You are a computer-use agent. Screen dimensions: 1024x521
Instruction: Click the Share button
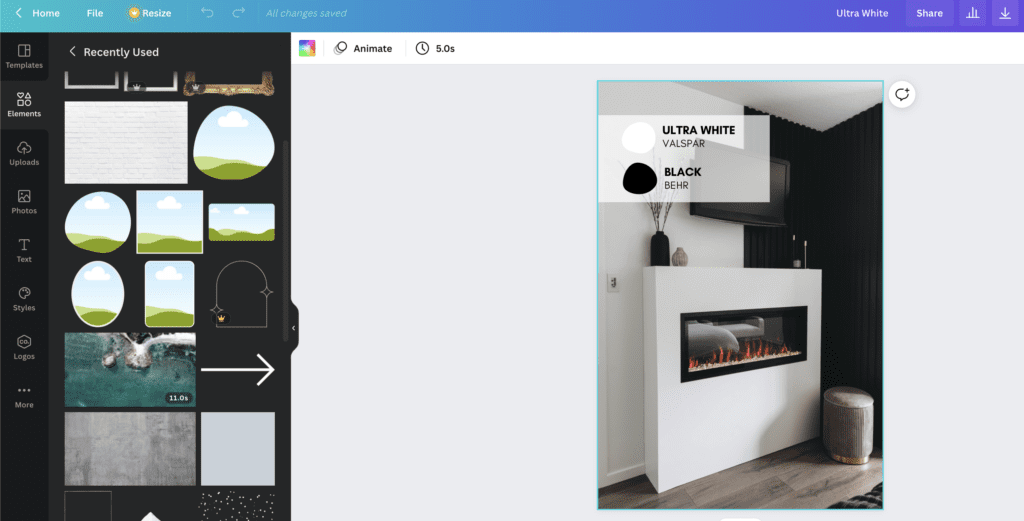point(929,13)
